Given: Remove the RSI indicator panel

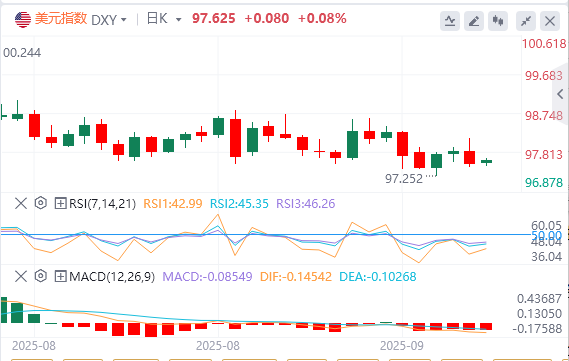Looking at the screenshot, I should [21, 203].
